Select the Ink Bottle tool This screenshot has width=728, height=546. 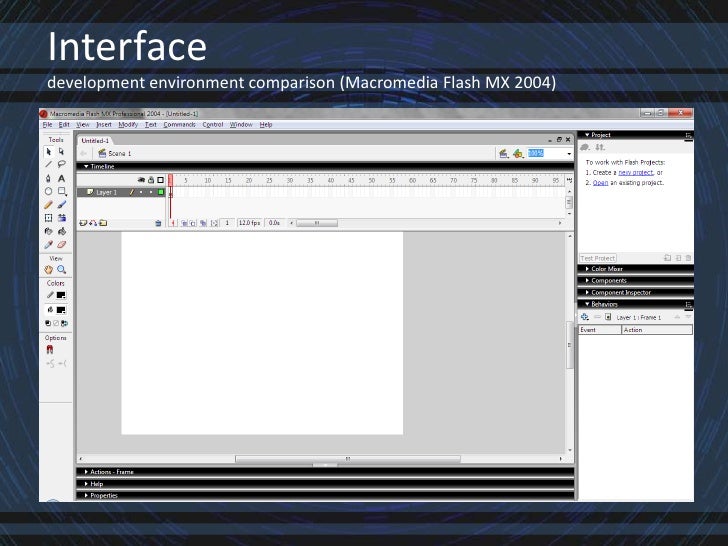point(49,231)
